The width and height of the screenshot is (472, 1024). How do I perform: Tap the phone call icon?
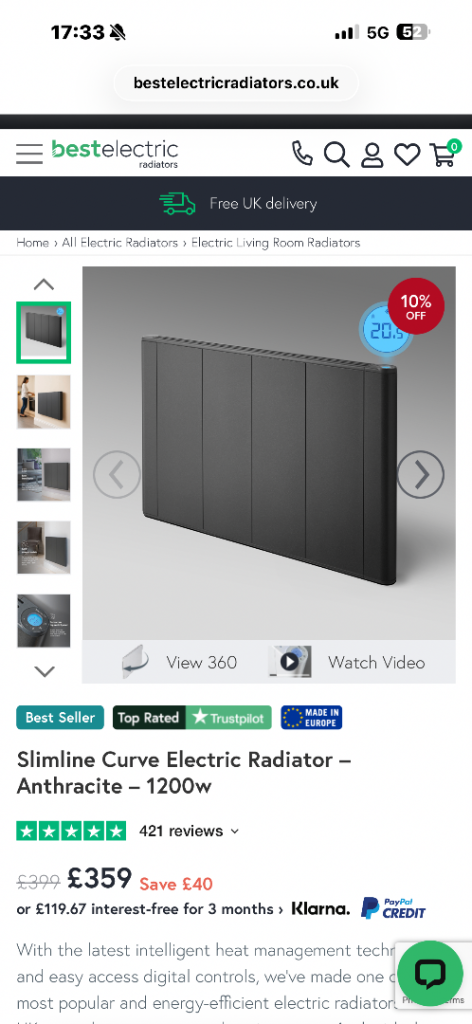302,154
